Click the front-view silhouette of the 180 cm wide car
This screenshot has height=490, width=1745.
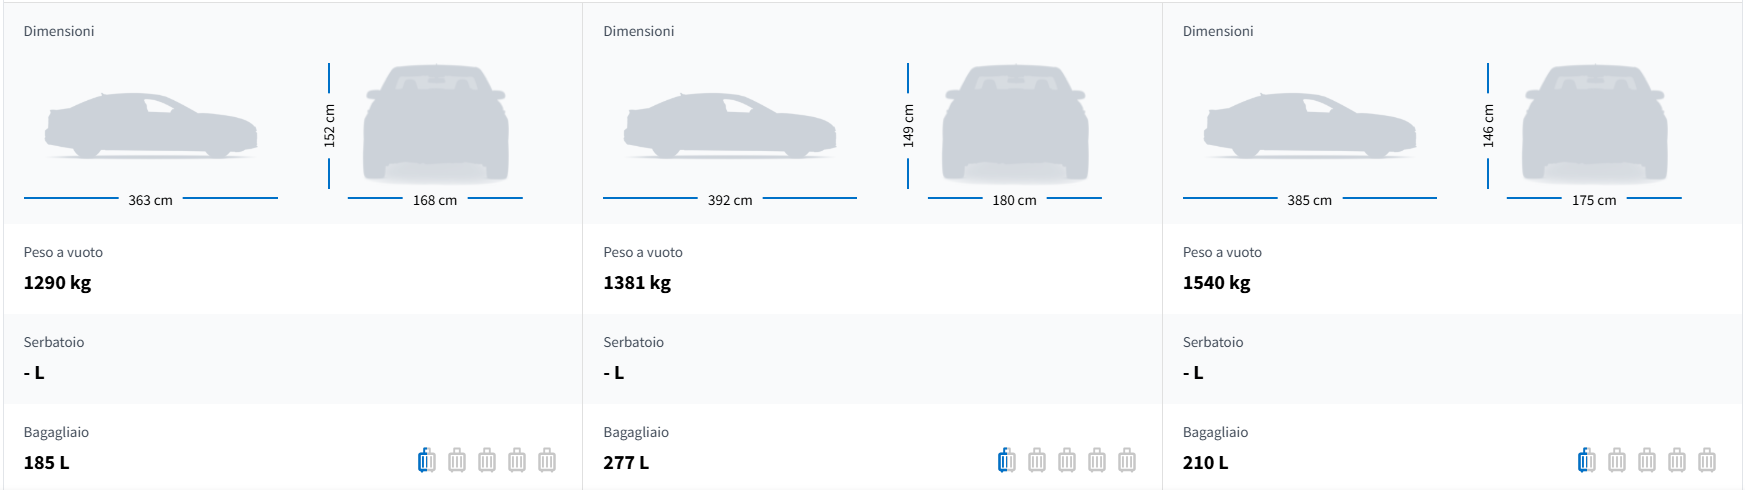(1015, 124)
